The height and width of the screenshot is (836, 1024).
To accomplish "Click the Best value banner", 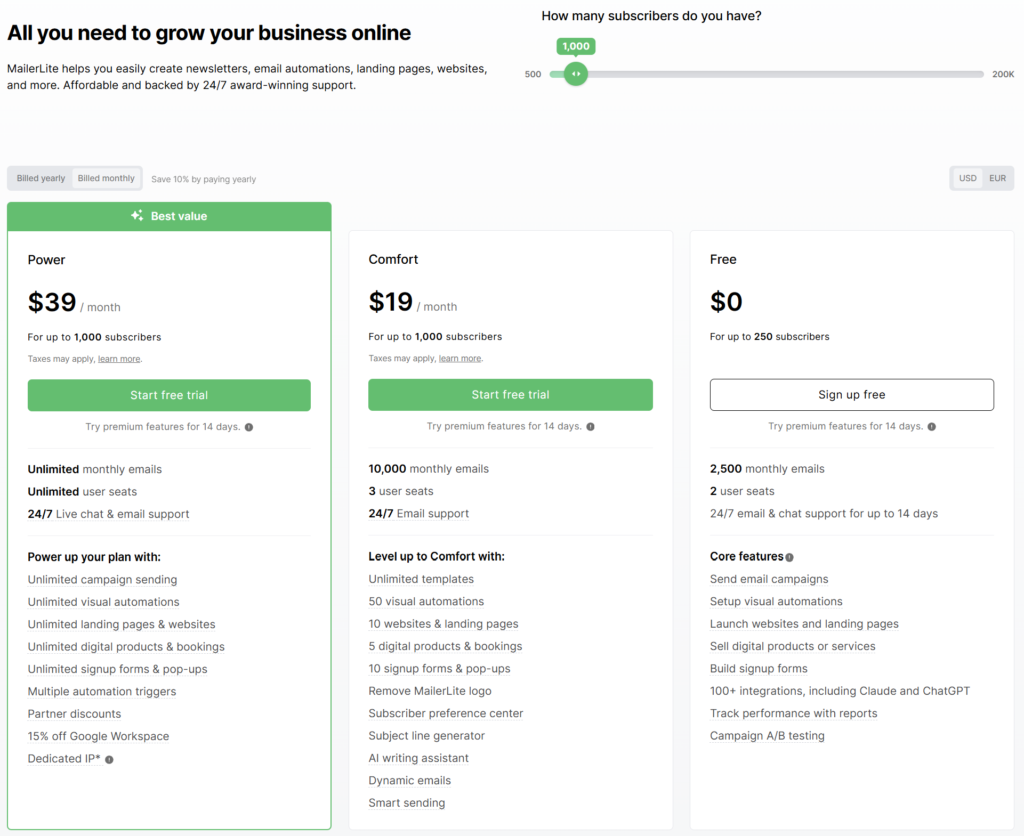I will pos(169,216).
